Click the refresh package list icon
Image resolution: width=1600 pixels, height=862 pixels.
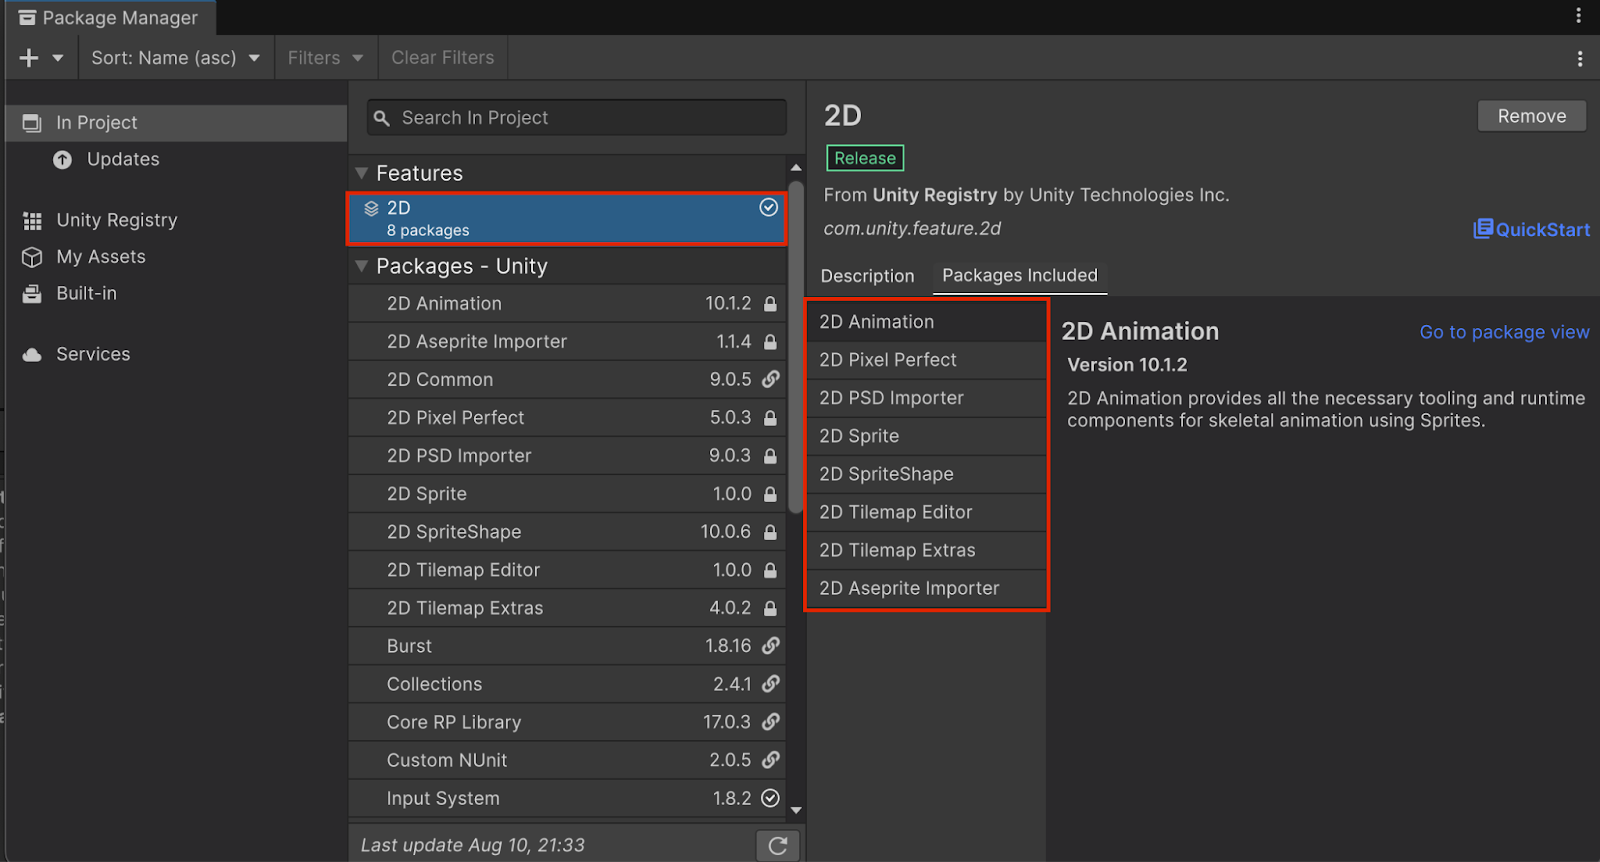tap(777, 846)
